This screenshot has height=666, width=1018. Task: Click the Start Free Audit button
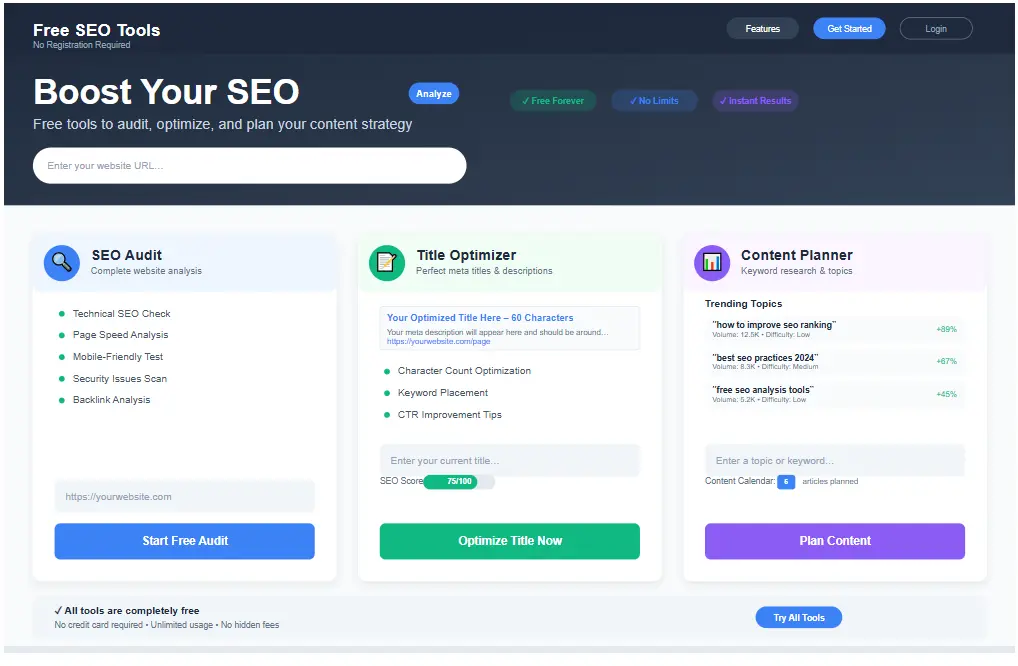(184, 541)
